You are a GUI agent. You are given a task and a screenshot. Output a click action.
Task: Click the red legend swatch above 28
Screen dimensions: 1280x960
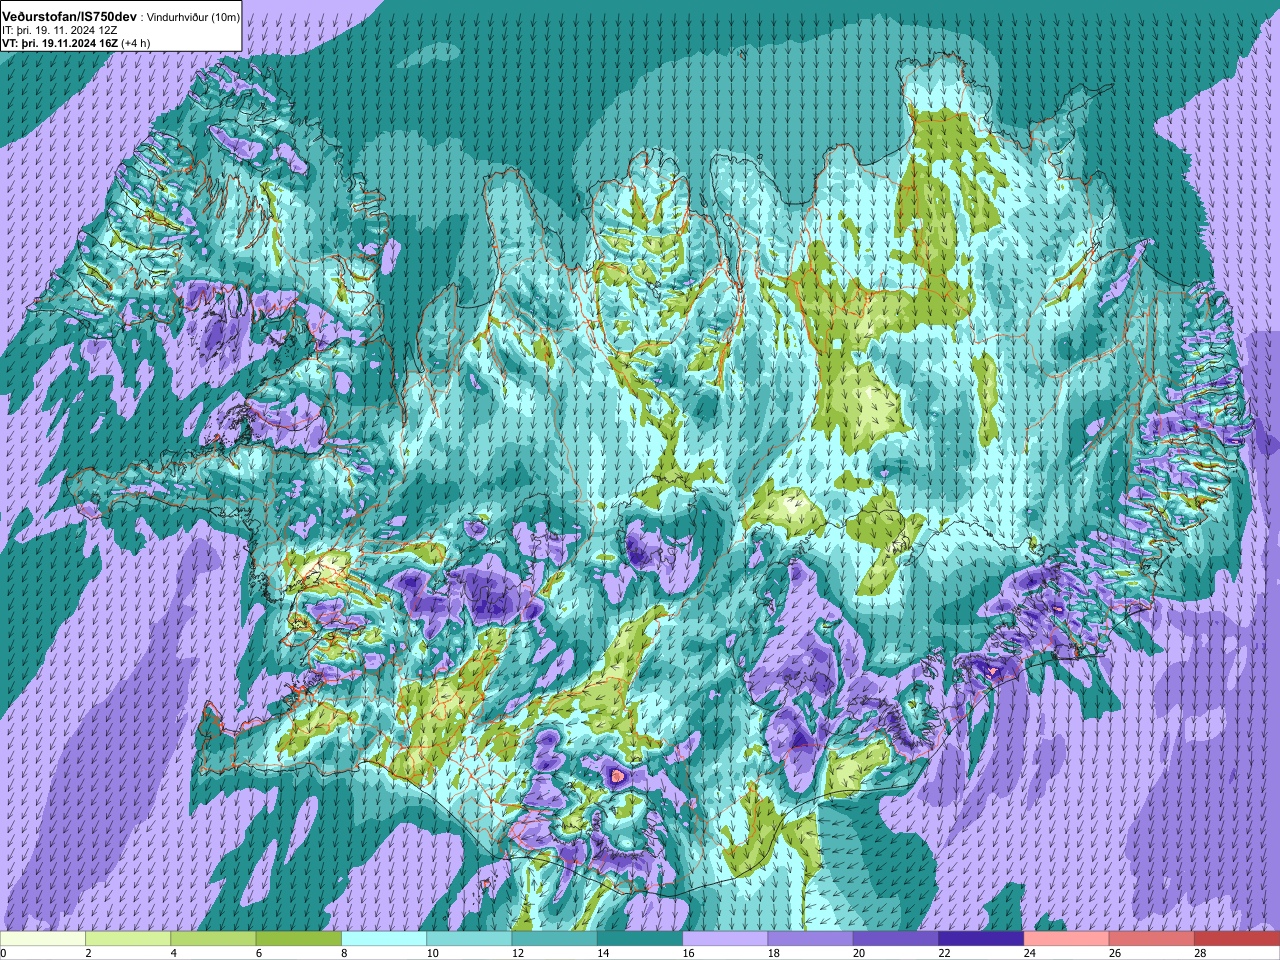pos(1237,939)
